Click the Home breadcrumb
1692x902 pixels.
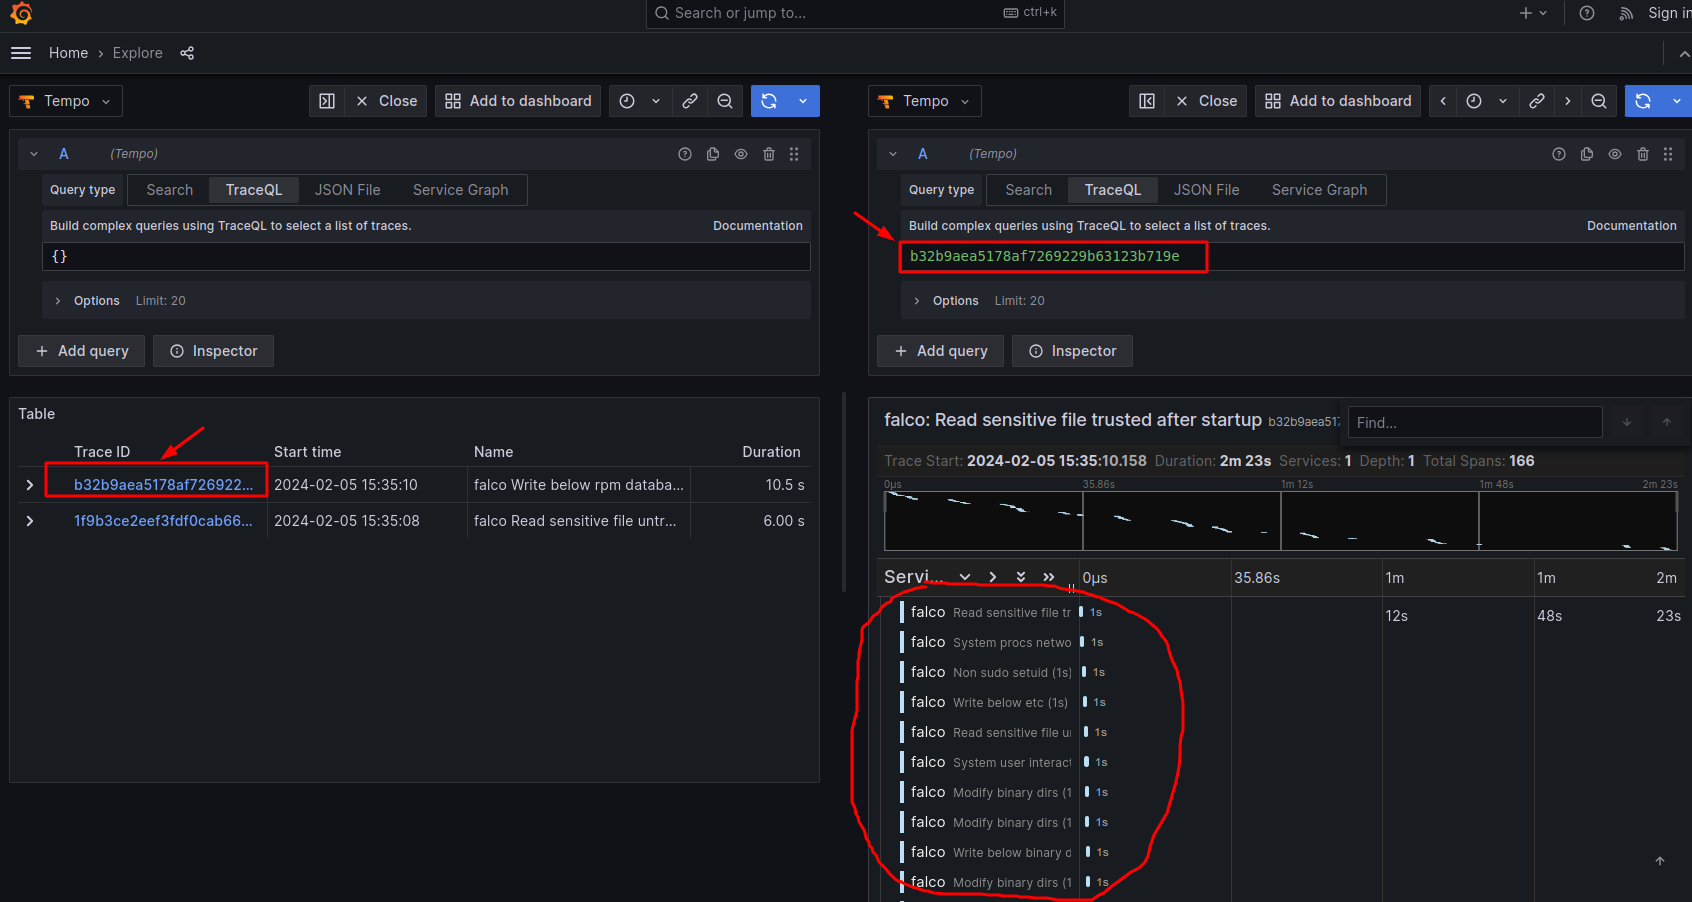point(68,53)
